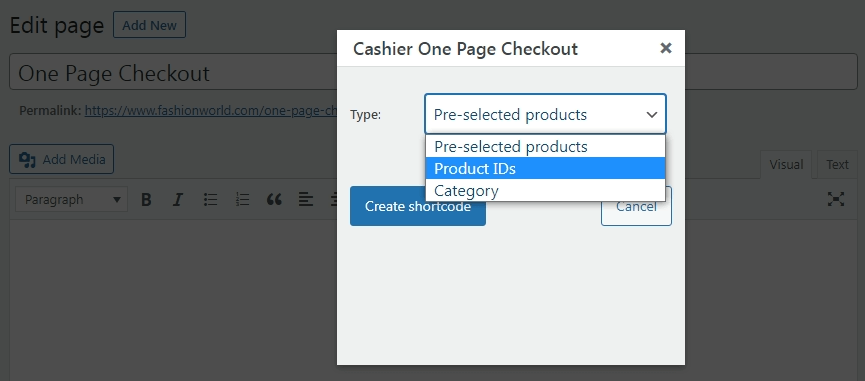865x381 pixels.
Task: Open the Paragraph format dropdown
Action: tap(72, 199)
